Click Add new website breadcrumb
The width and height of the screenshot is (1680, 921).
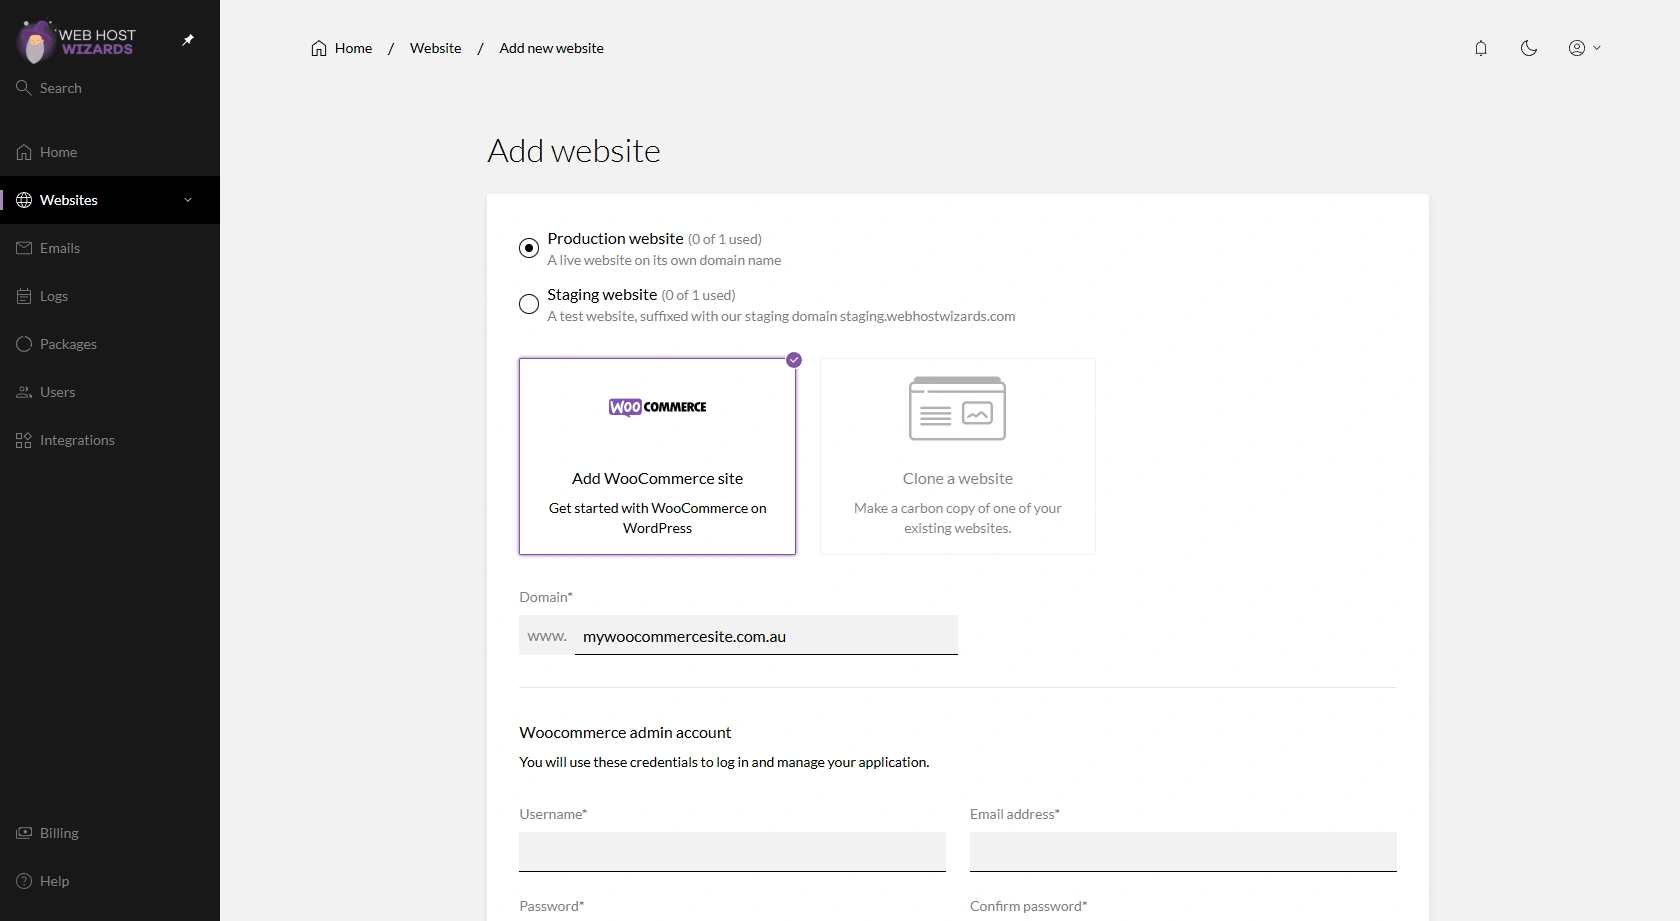click(x=551, y=48)
